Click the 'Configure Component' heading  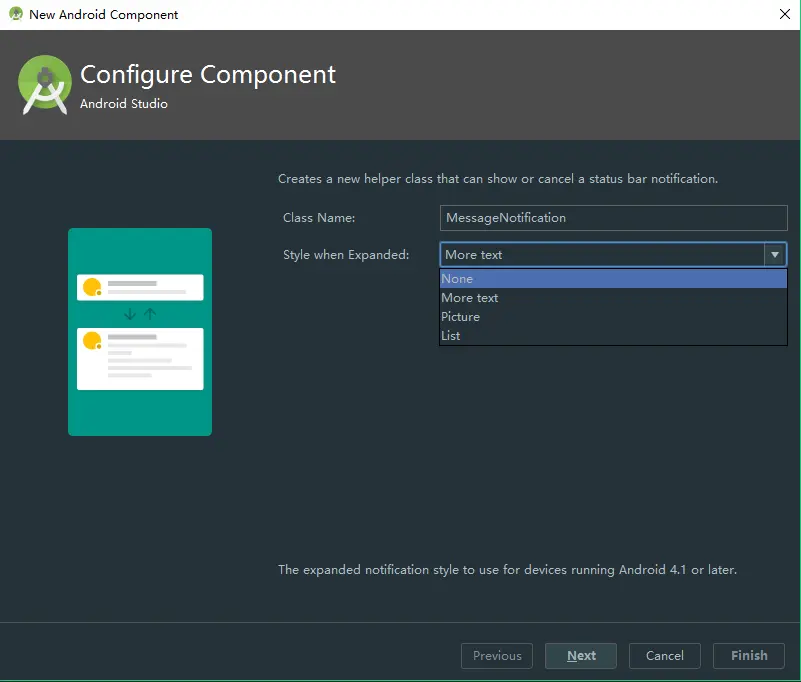point(208,75)
